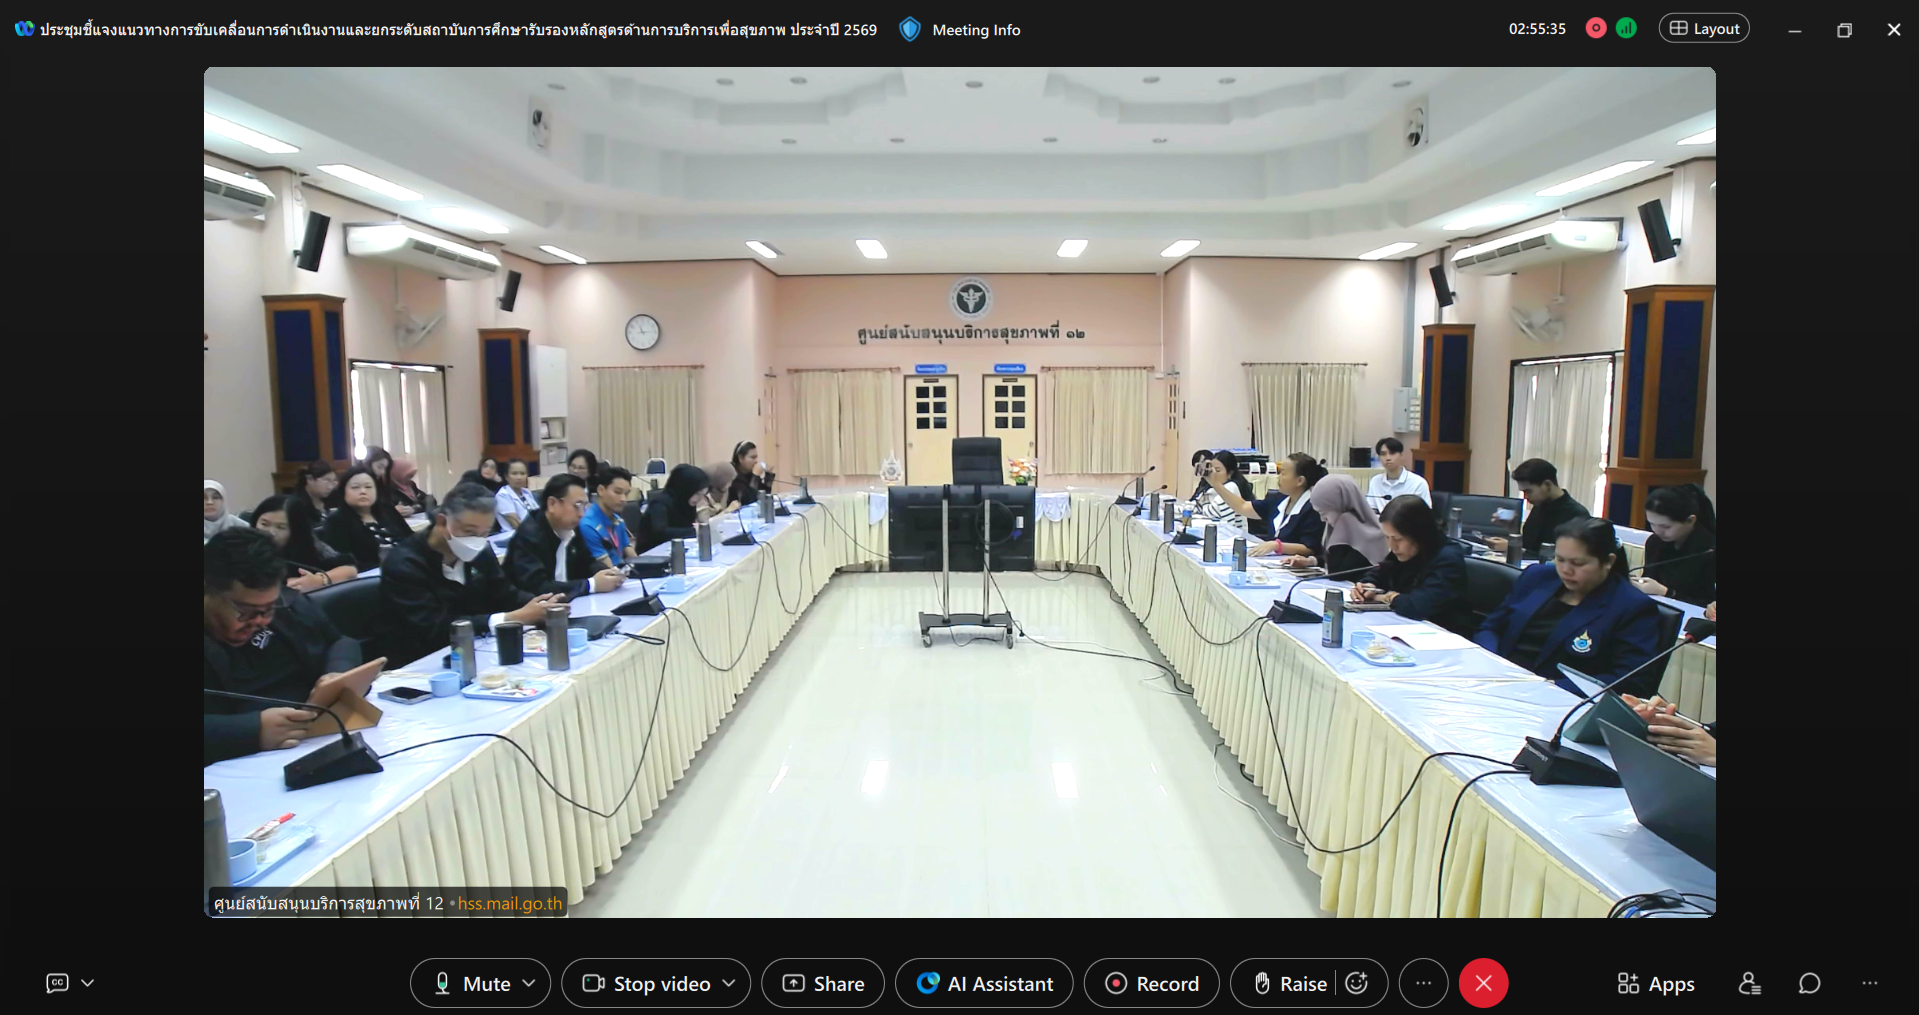
Task: Open more options in center toolbar
Action: coord(1423,983)
